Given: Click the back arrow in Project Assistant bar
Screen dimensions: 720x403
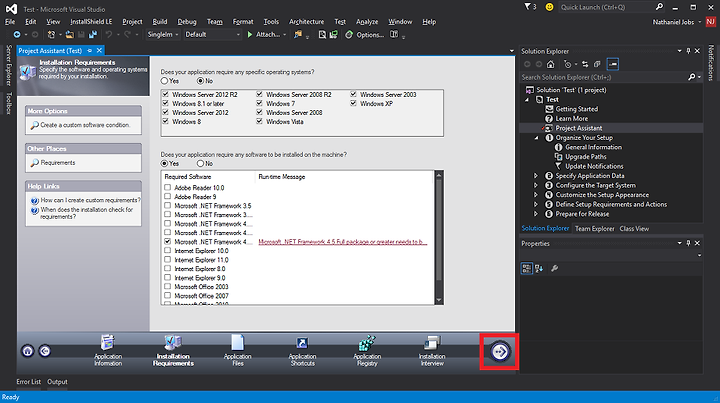Looking at the screenshot, I should click(45, 351).
